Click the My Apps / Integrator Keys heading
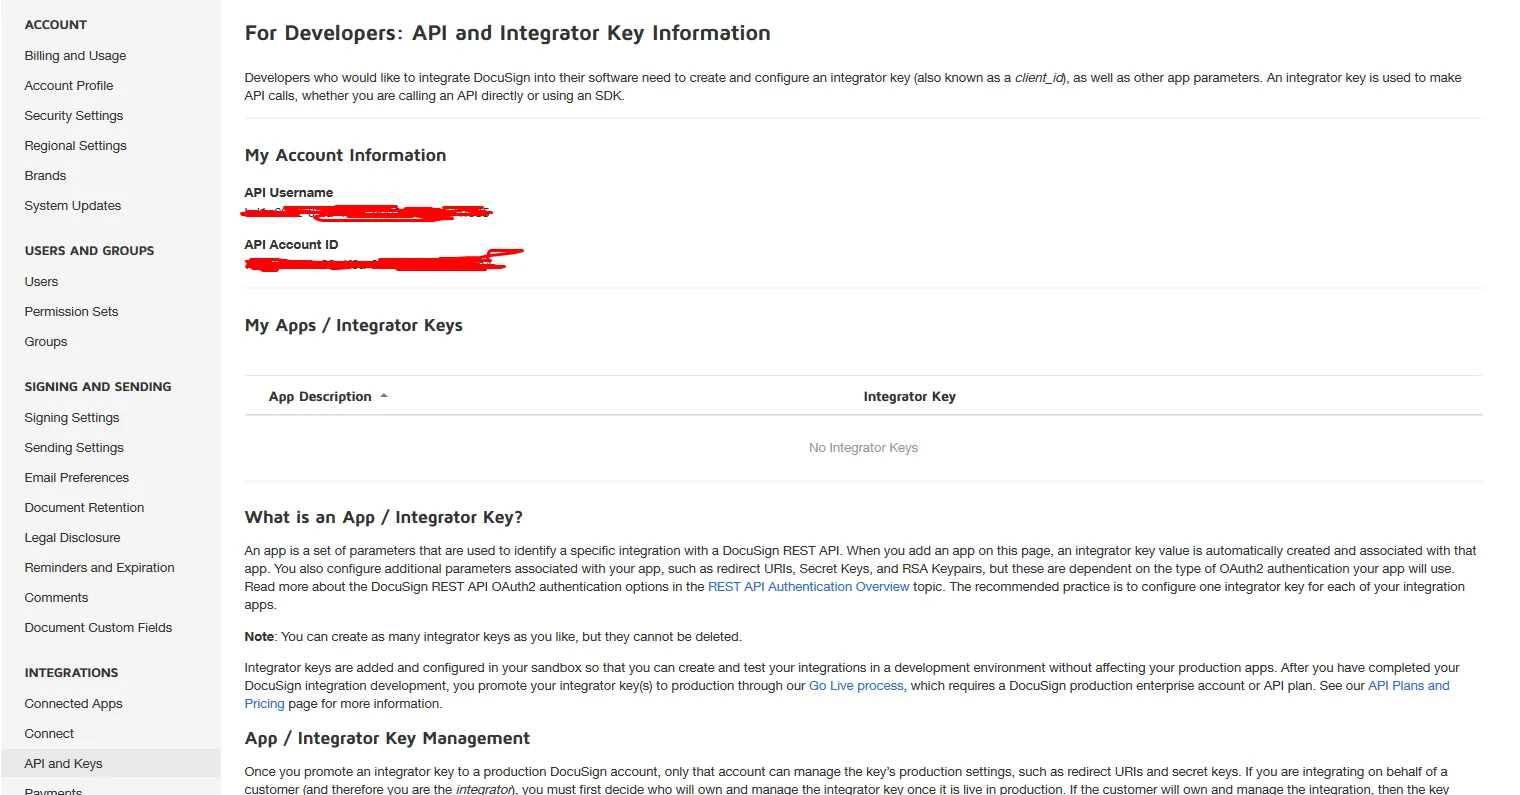1520x795 pixels. (353, 326)
